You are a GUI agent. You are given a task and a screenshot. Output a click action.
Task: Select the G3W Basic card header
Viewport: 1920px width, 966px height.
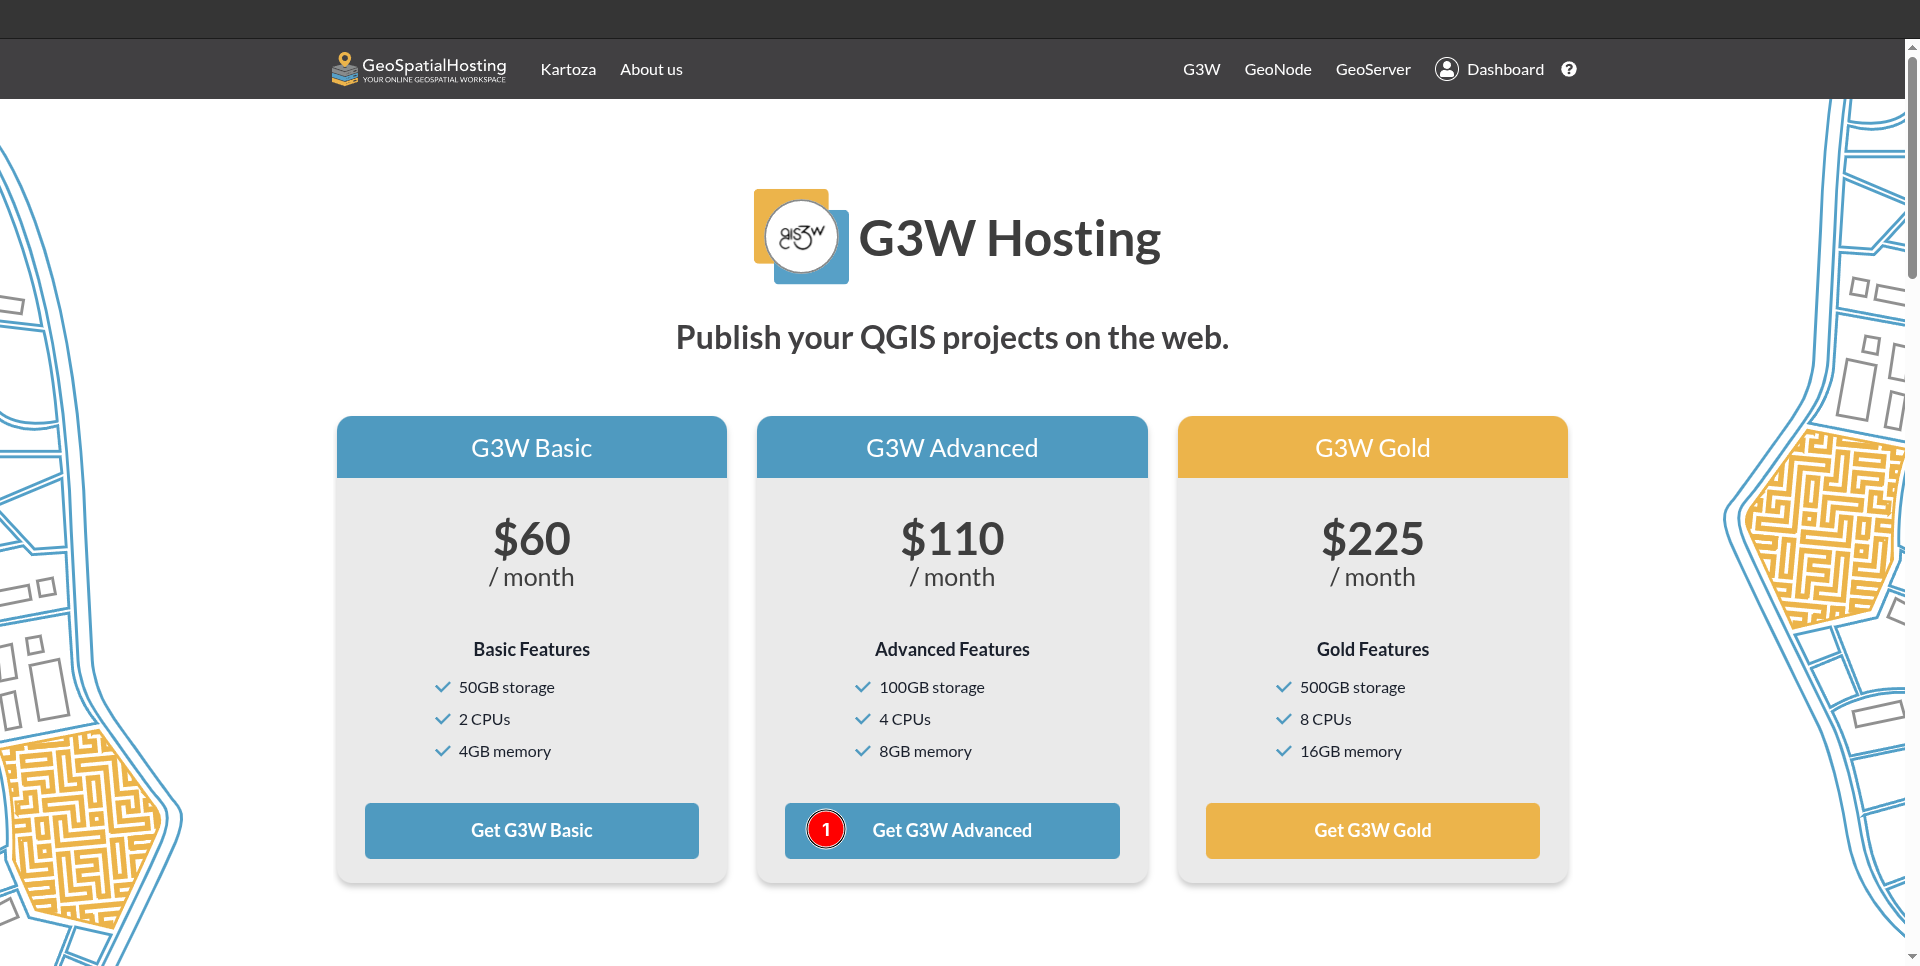click(532, 447)
